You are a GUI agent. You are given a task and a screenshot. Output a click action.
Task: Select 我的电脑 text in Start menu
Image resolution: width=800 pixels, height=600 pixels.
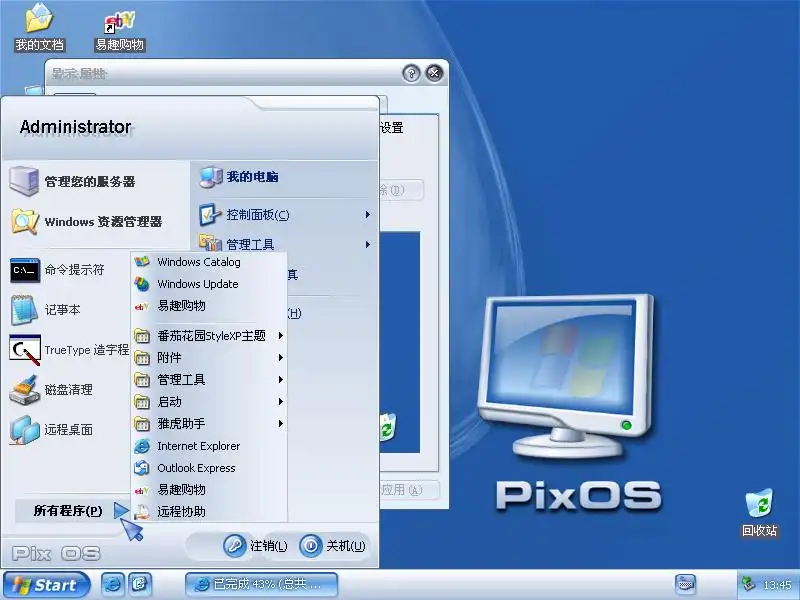[x=253, y=177]
